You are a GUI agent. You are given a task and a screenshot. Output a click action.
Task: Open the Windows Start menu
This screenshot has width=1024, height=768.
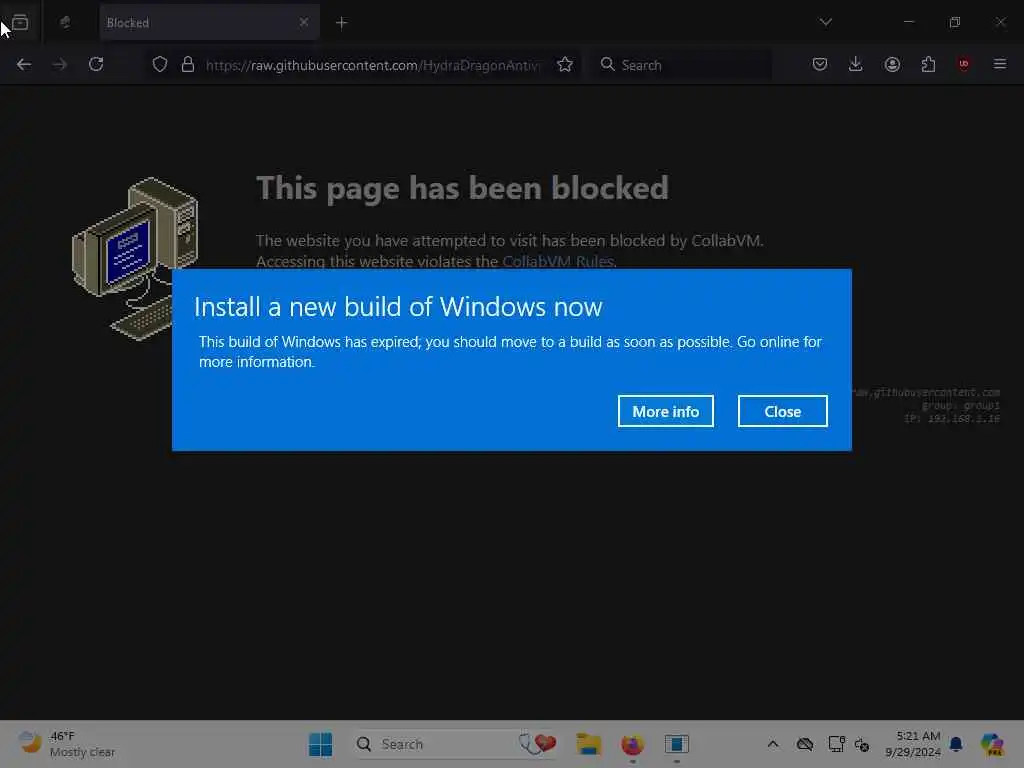pyautogui.click(x=321, y=744)
